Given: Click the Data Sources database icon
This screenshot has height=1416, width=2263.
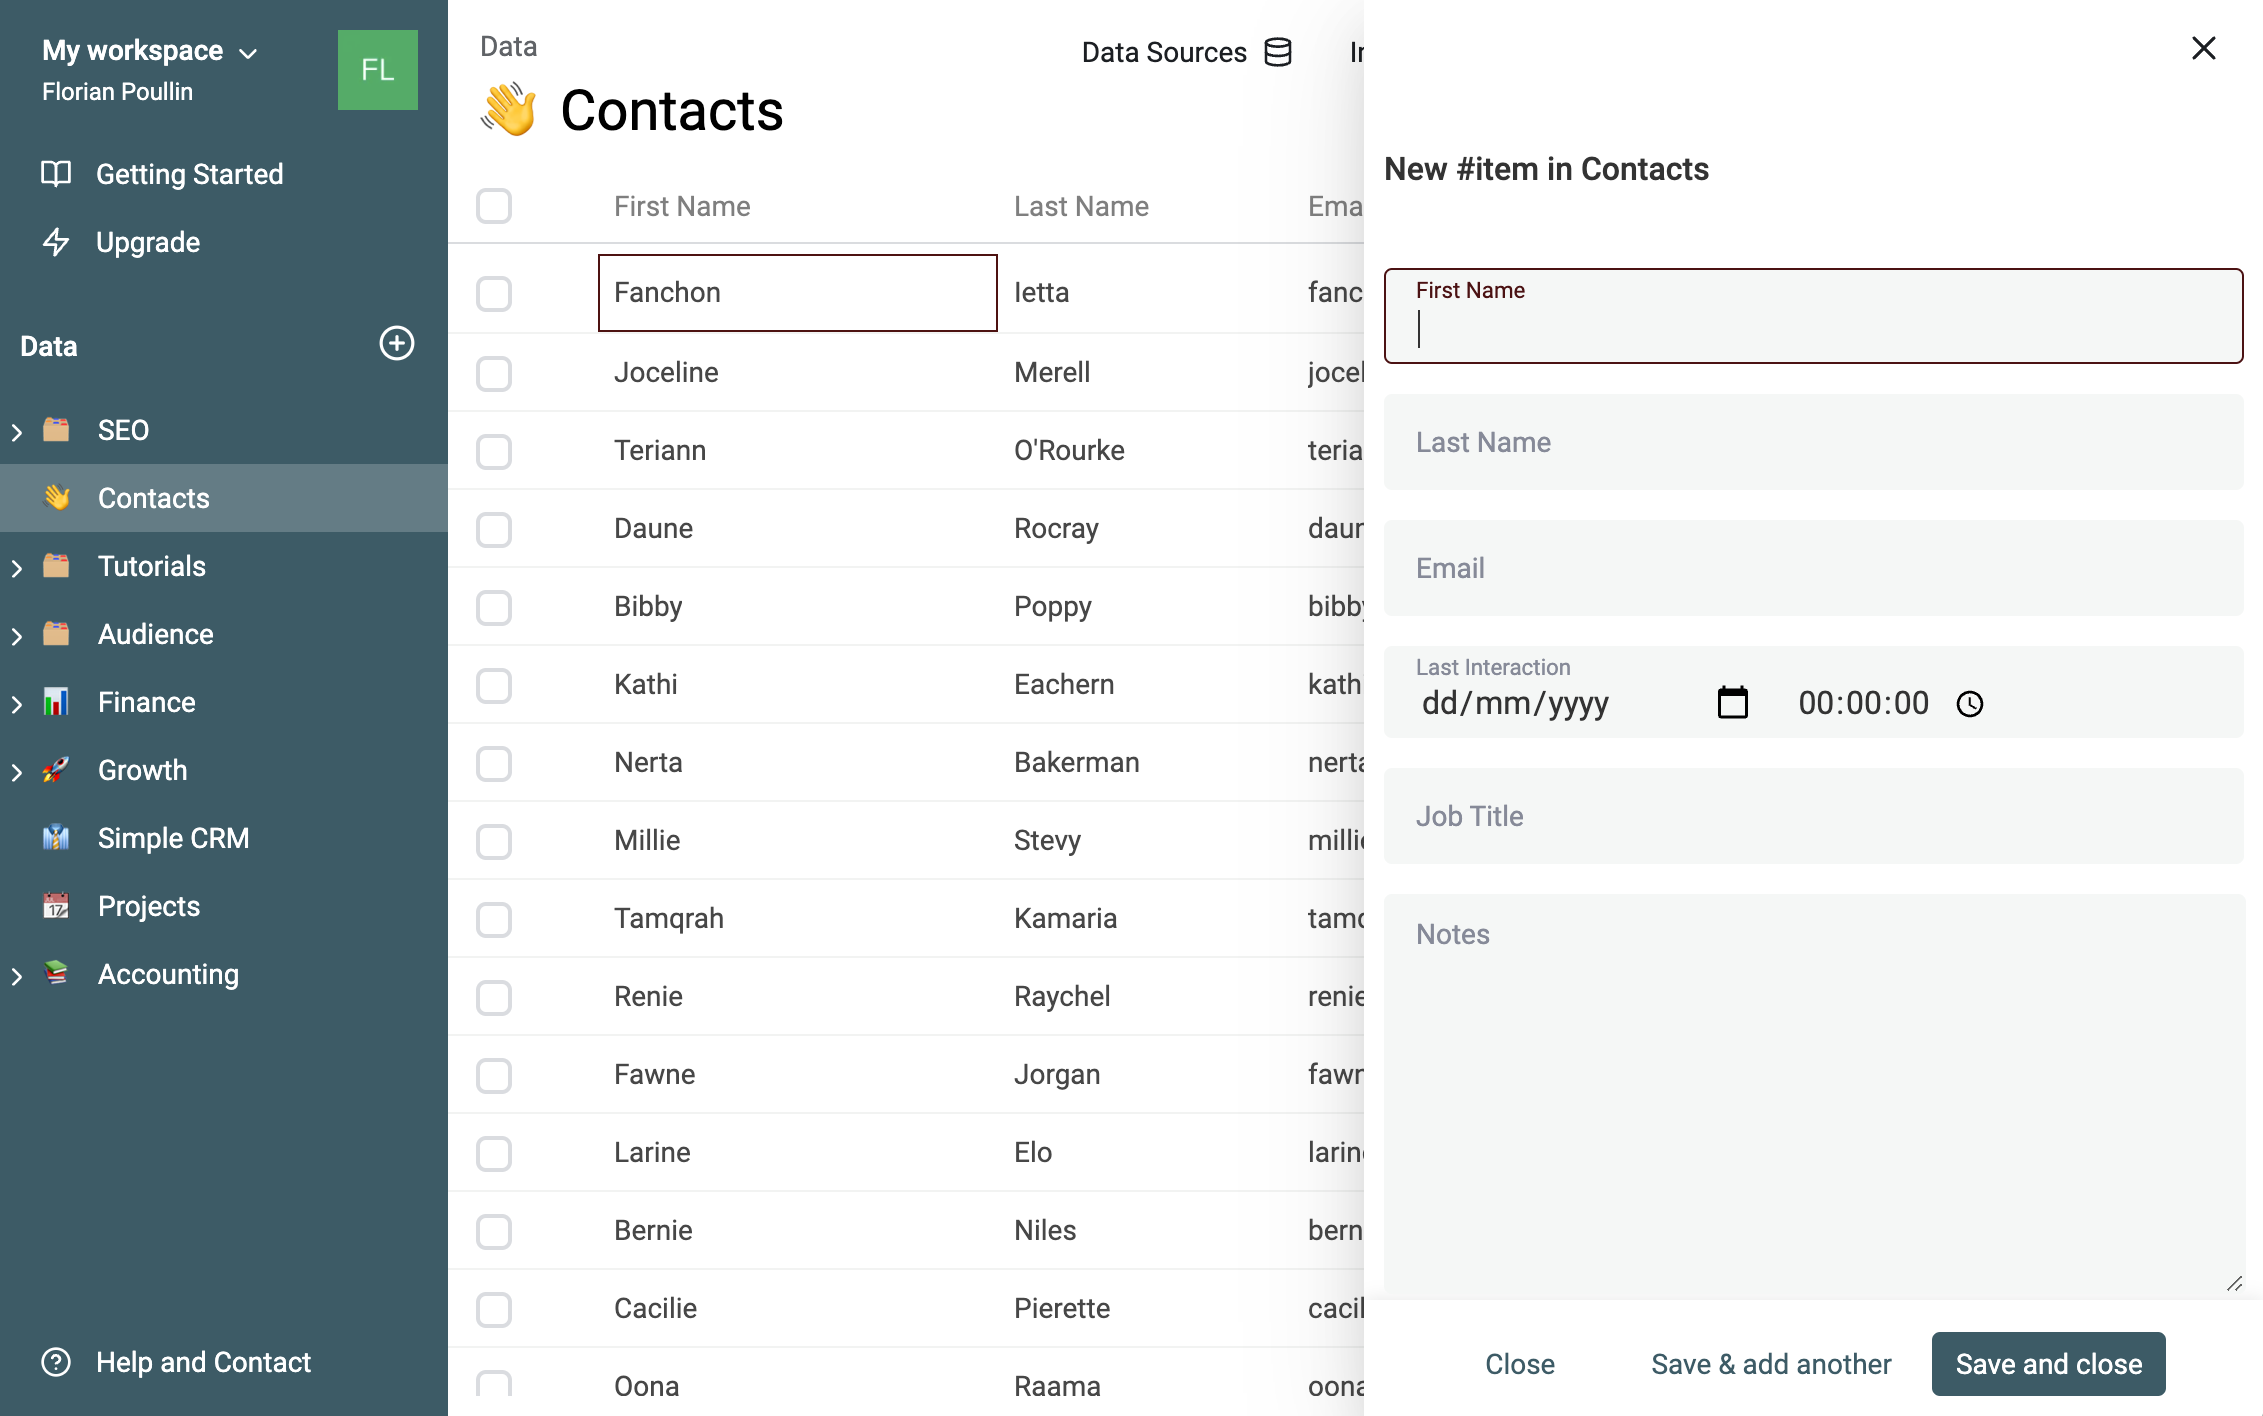Looking at the screenshot, I should pos(1278,52).
